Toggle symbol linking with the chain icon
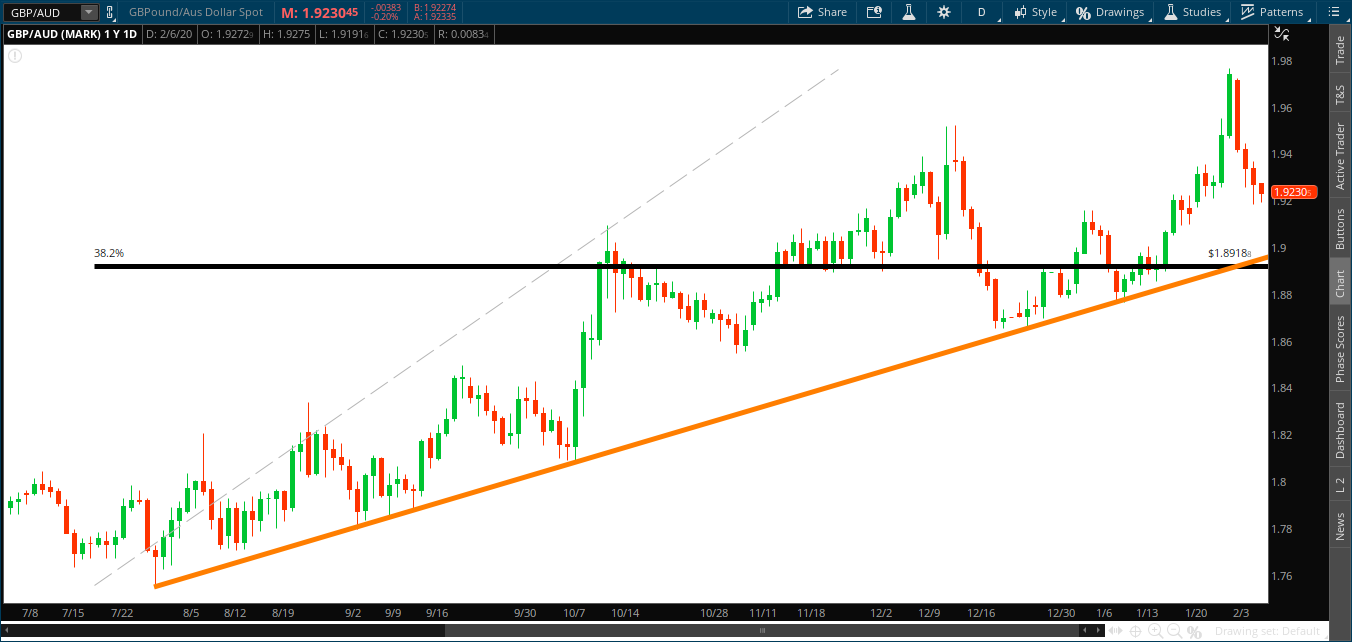Viewport: 1352px width, 642px height. point(108,12)
